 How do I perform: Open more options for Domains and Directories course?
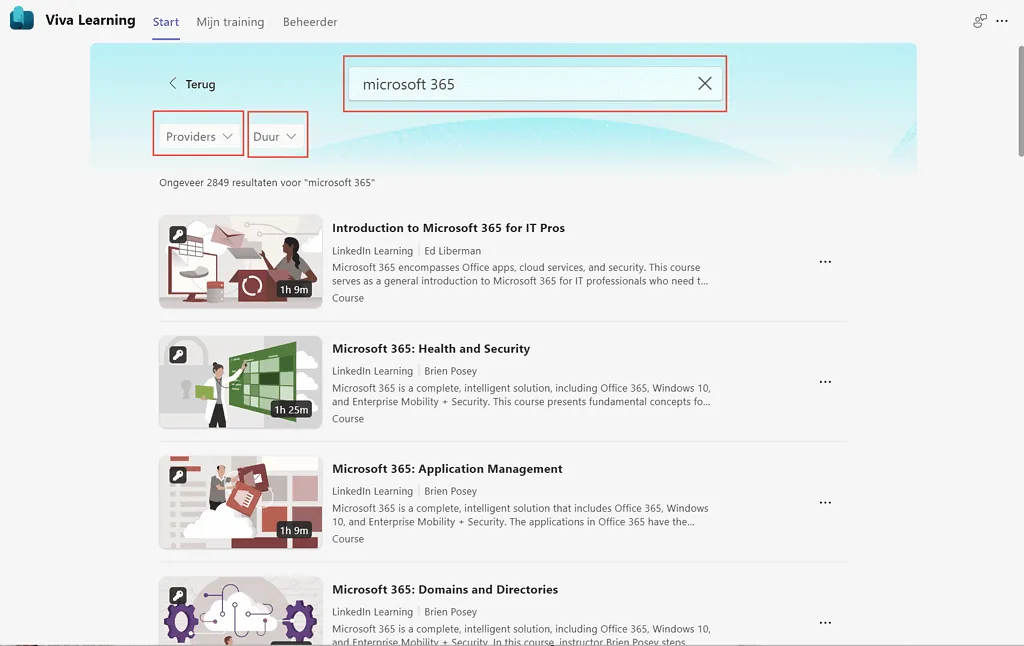pyautogui.click(x=825, y=622)
